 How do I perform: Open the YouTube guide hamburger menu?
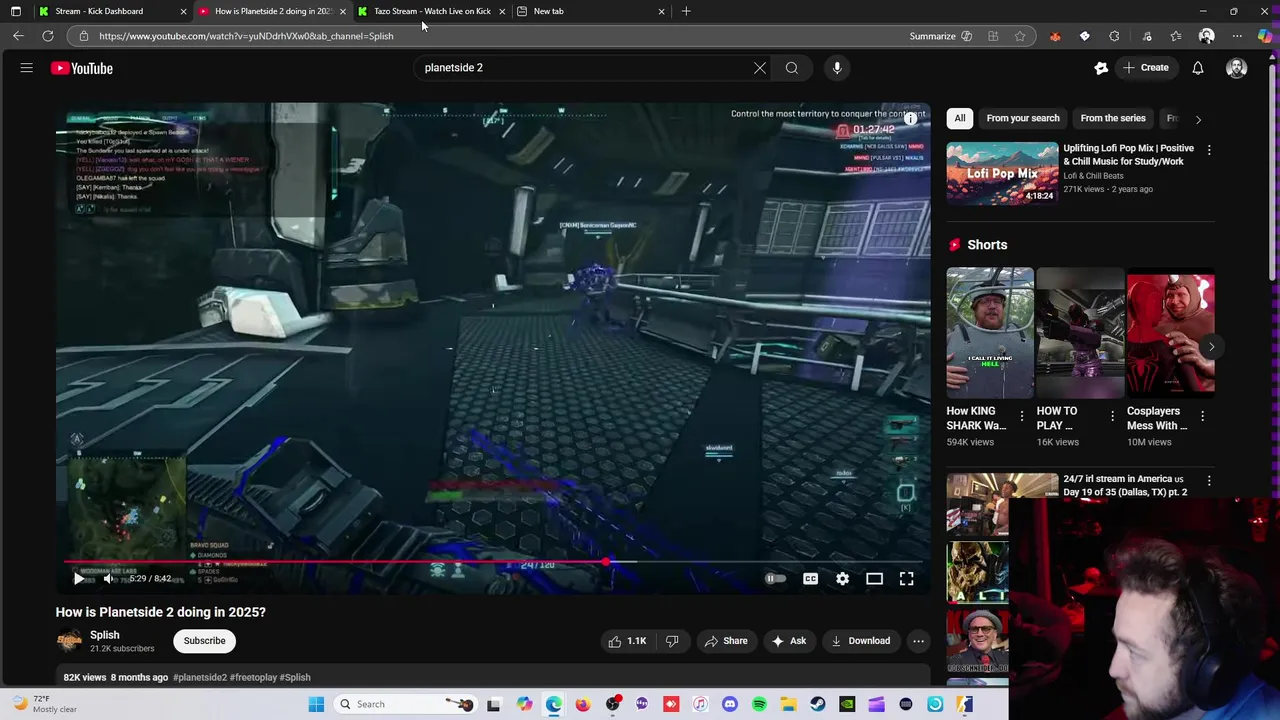[x=27, y=68]
